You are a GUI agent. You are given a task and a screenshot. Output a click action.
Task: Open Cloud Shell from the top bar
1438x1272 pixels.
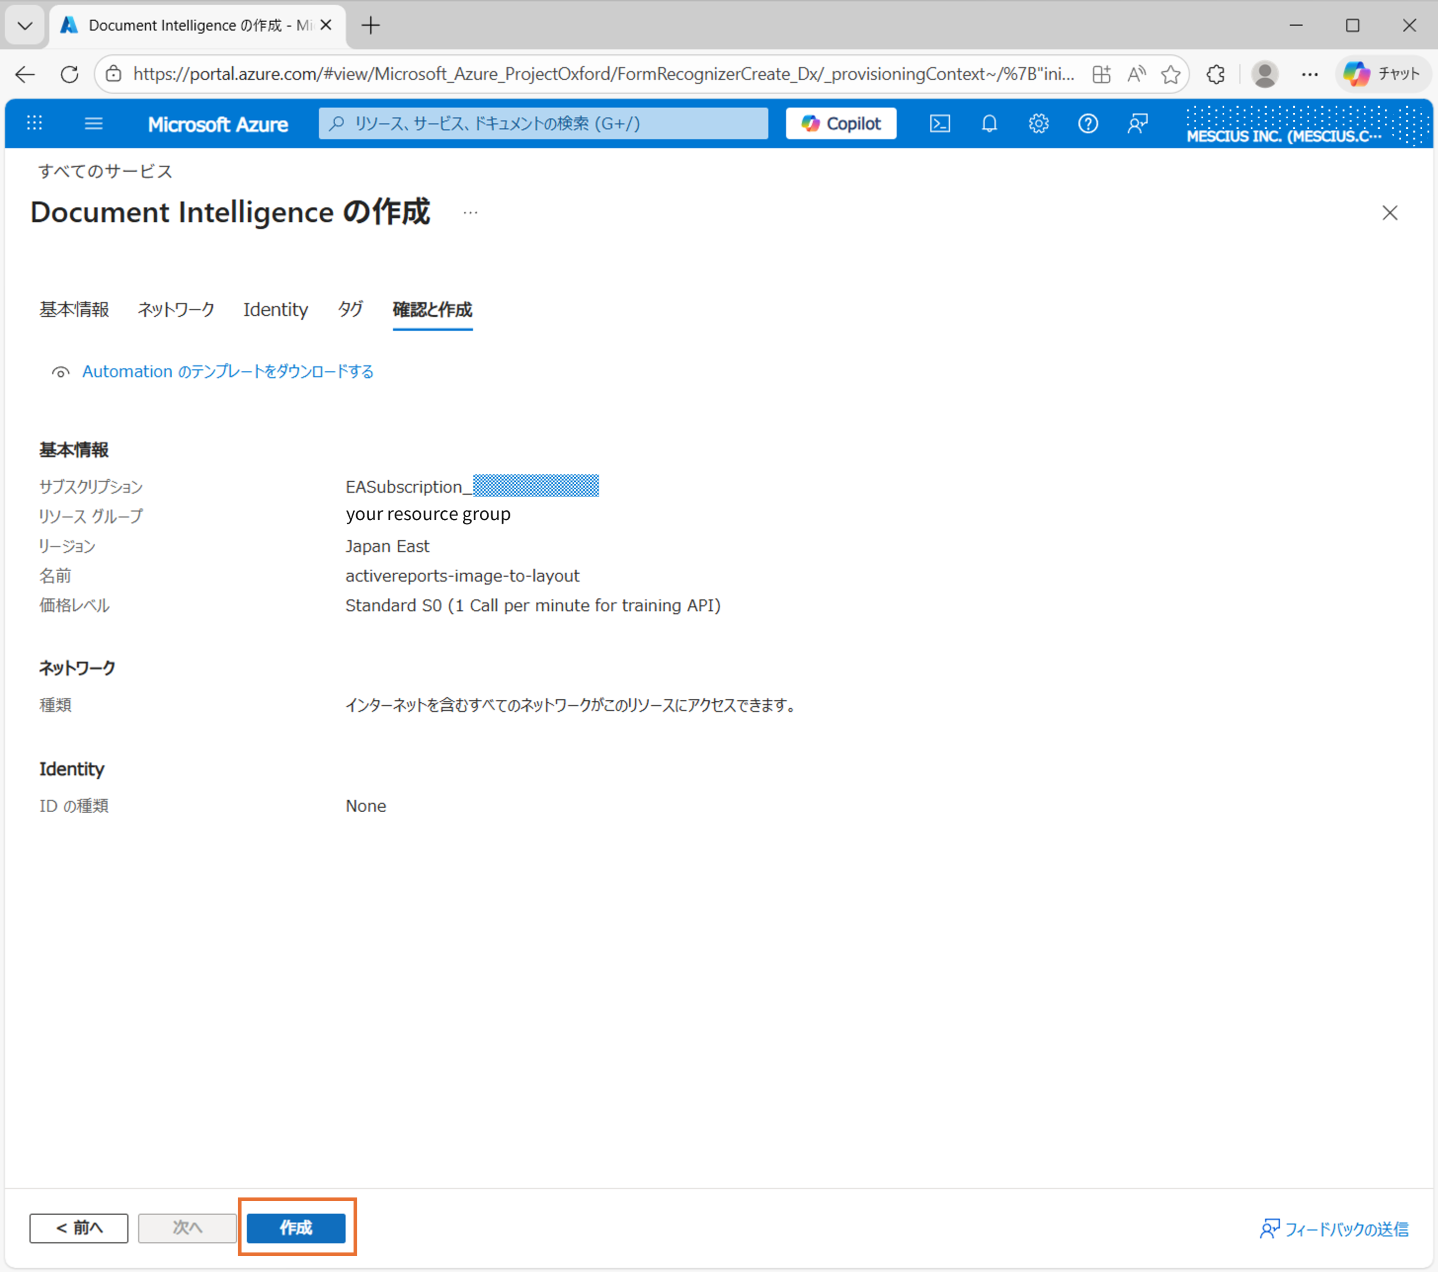click(x=939, y=123)
